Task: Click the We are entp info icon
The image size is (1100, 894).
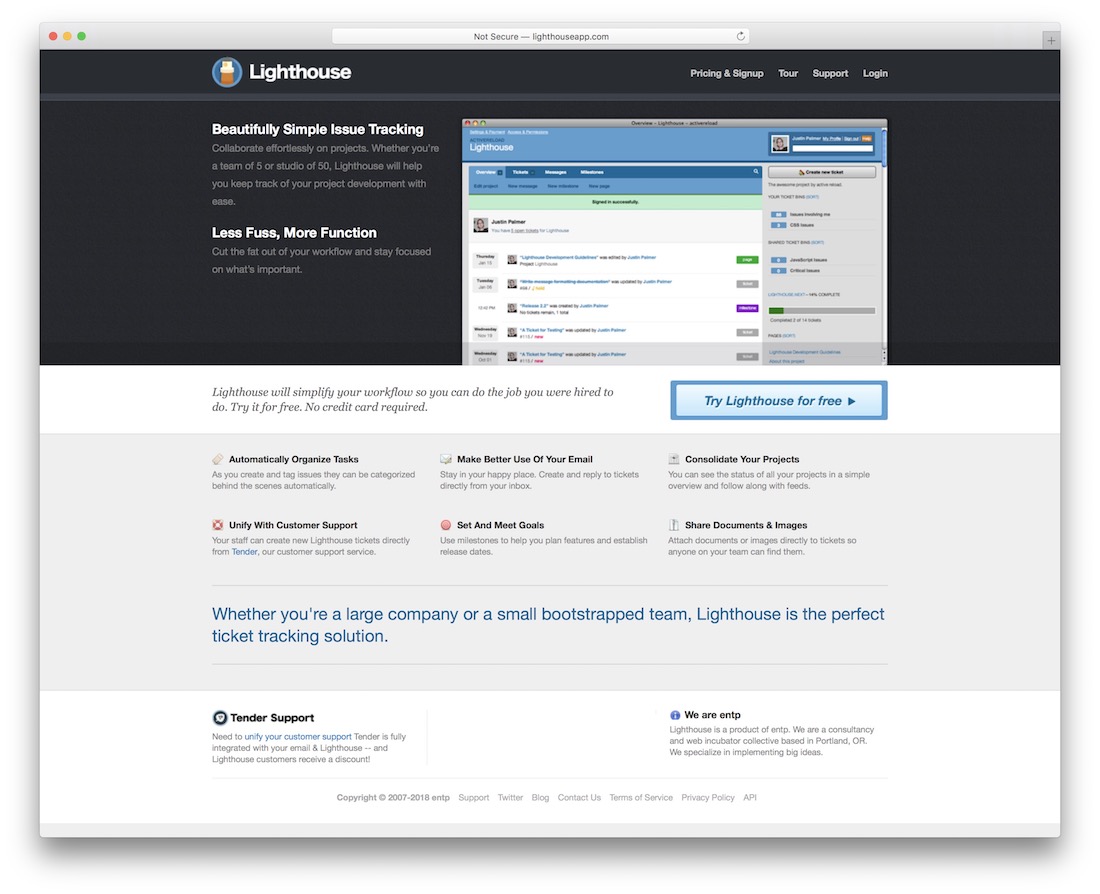Action: pyautogui.click(x=675, y=715)
